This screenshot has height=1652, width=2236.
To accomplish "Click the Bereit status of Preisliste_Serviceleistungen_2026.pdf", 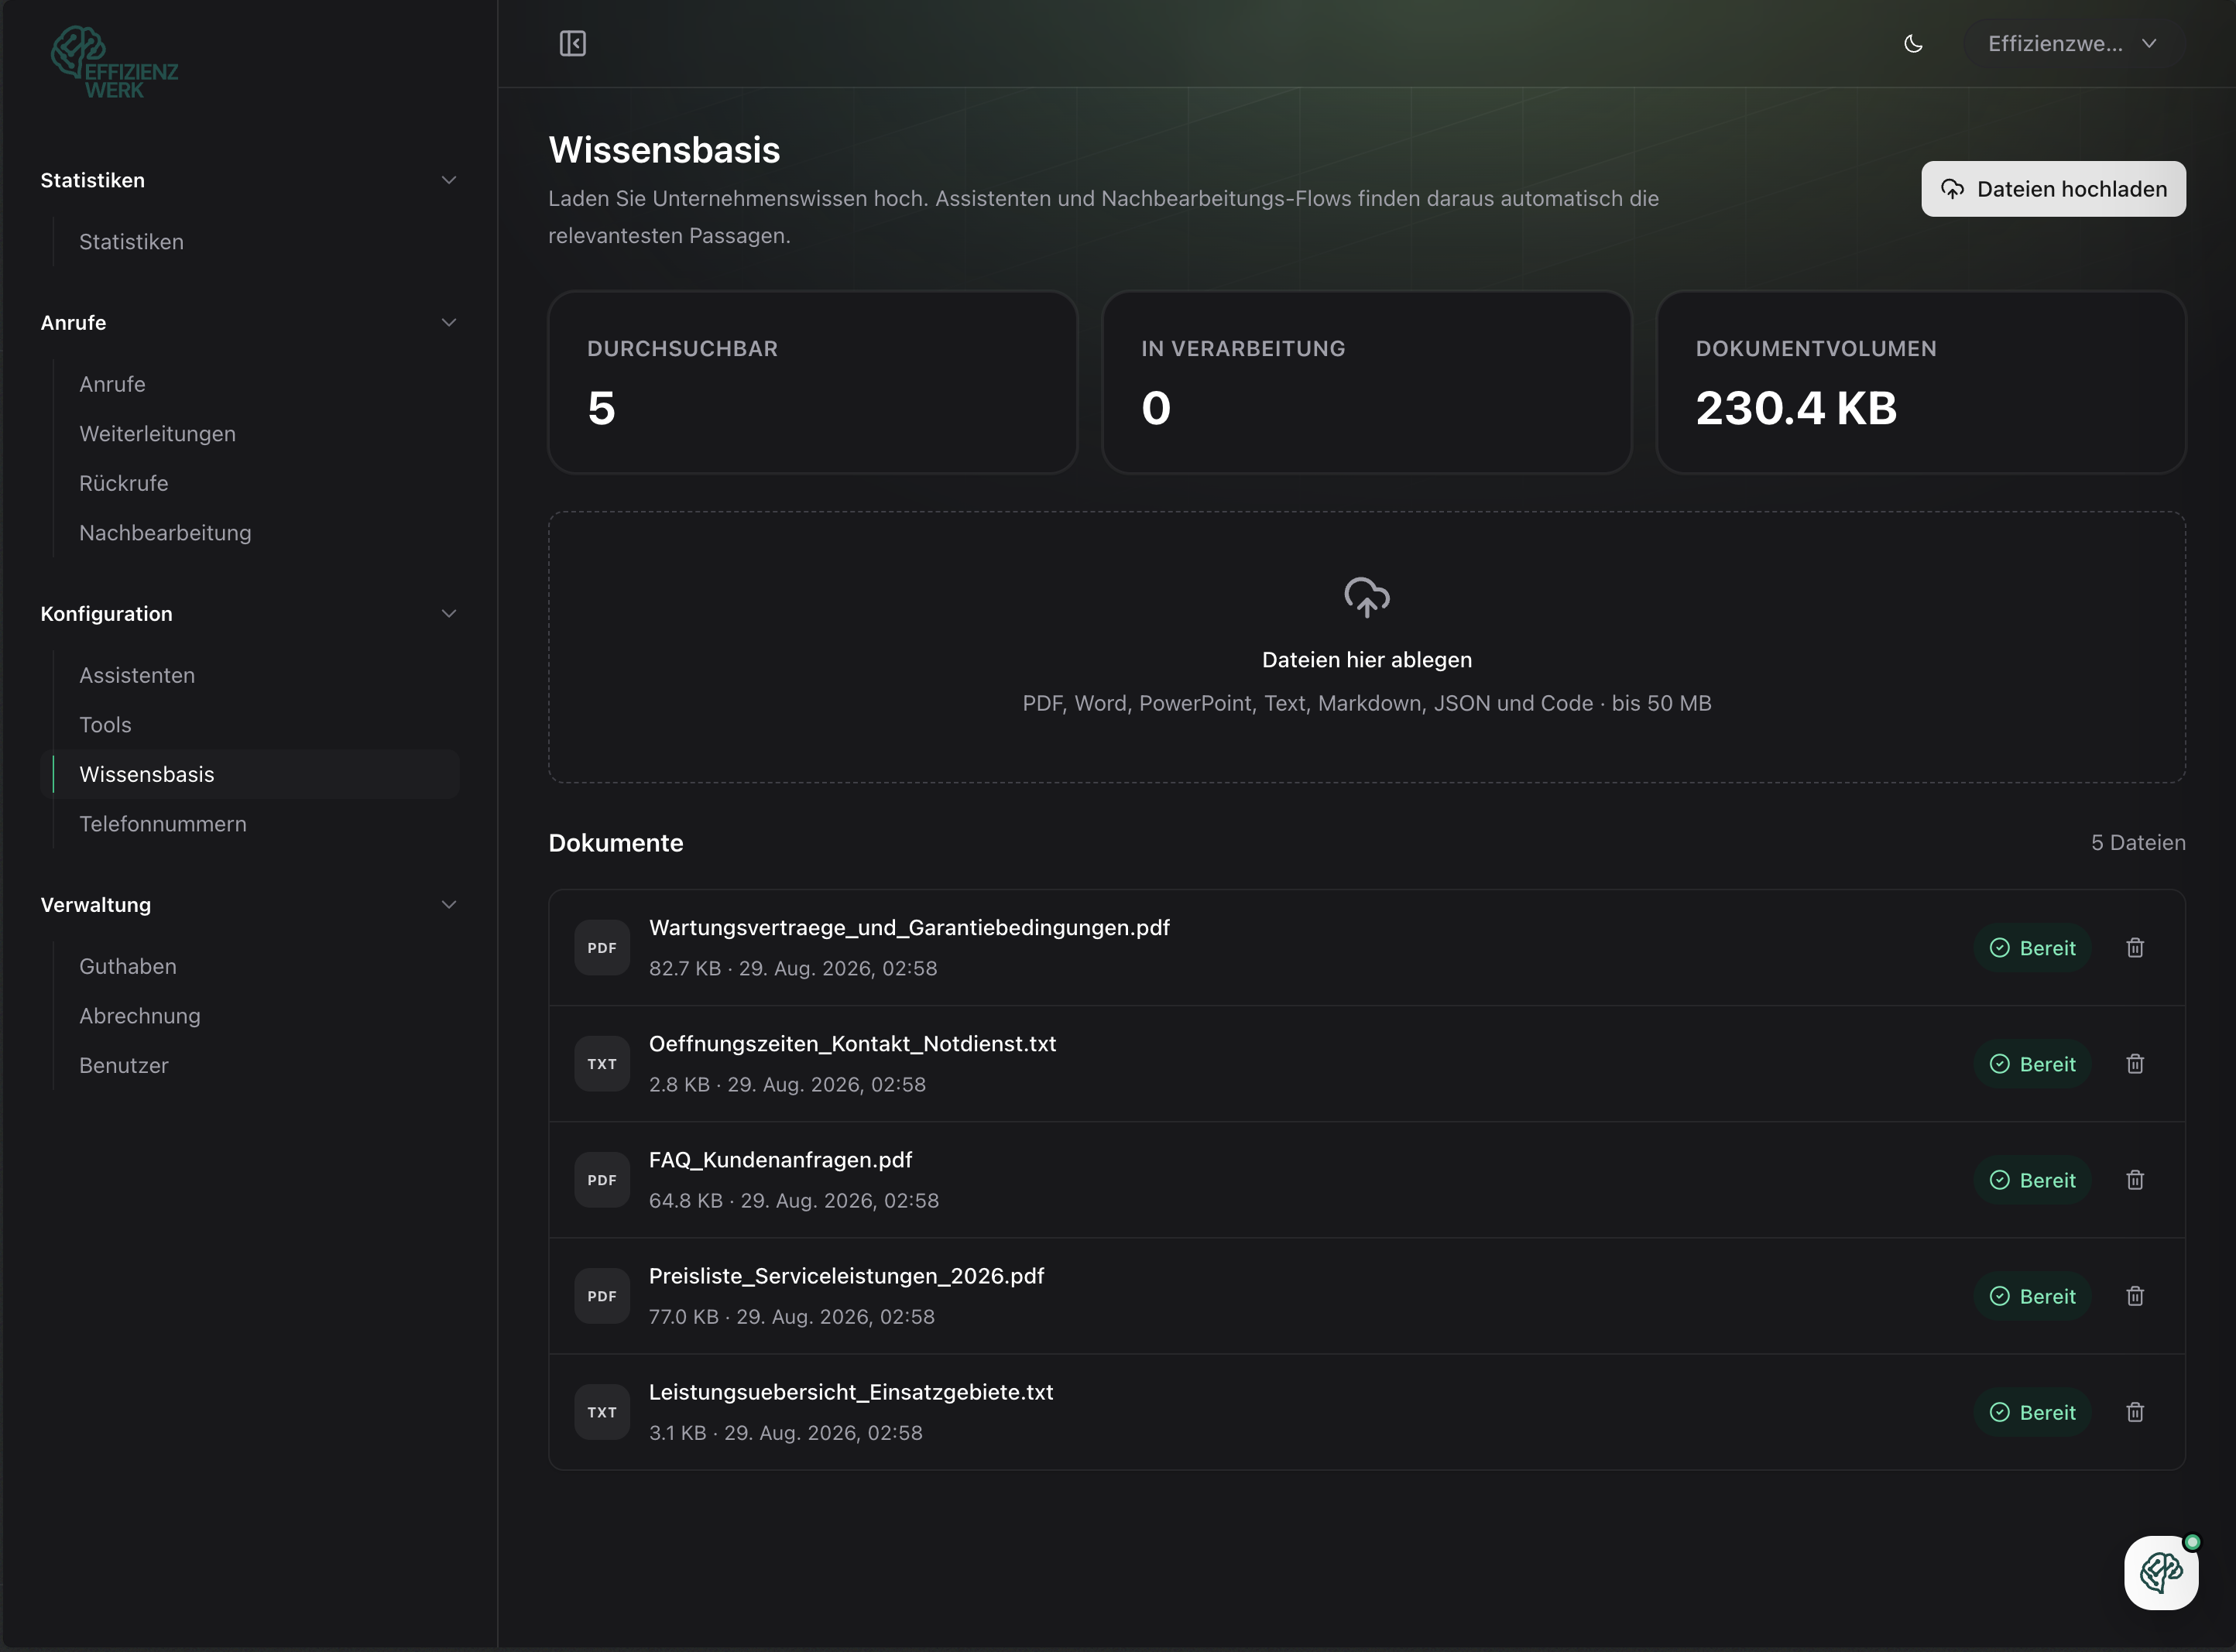I will click(2032, 1296).
